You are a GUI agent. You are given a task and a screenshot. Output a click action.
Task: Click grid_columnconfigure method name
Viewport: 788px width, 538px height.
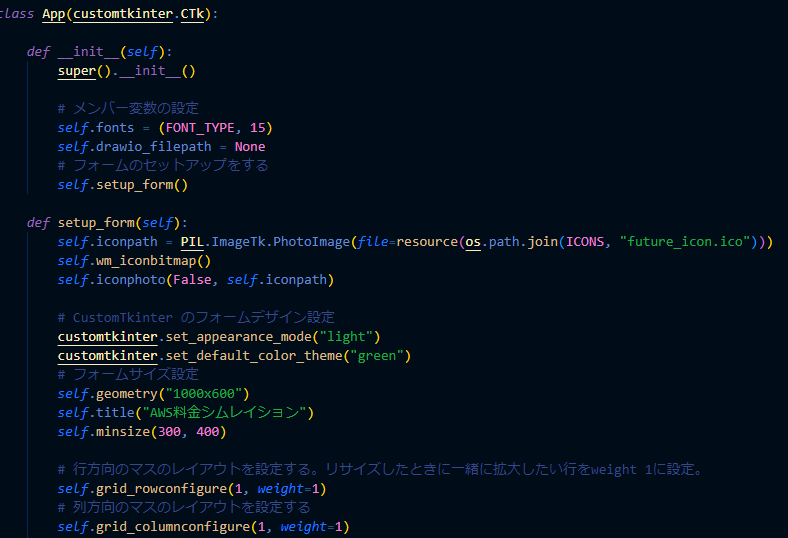coord(173,526)
